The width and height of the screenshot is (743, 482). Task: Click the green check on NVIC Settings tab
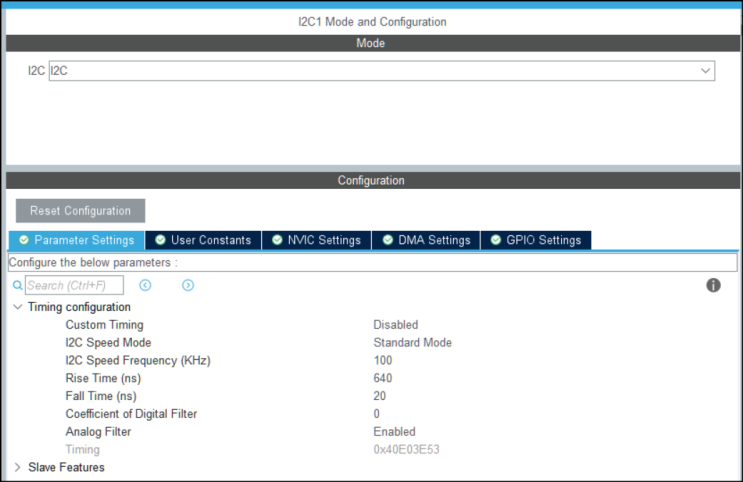click(x=277, y=240)
